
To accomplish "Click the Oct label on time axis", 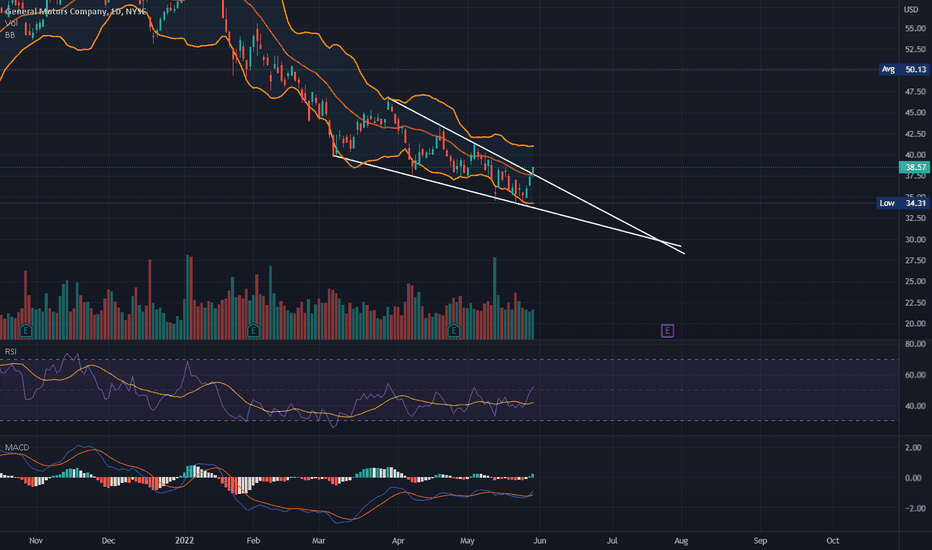I will click(833, 540).
